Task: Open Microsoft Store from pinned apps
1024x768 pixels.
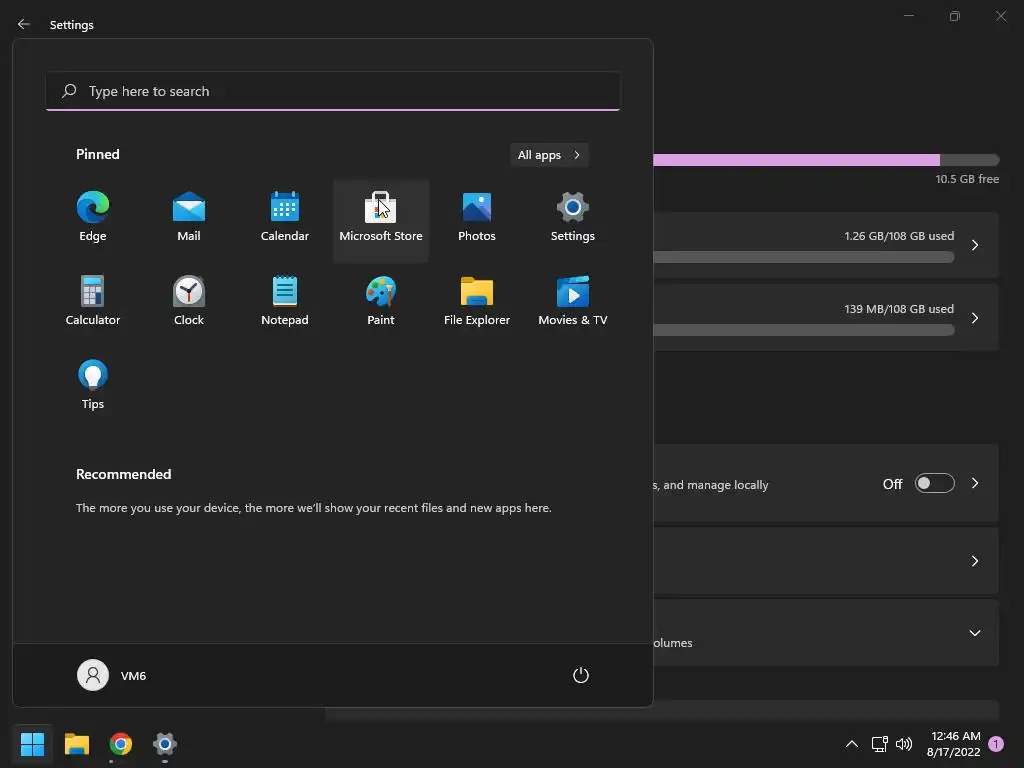Action: click(x=381, y=219)
